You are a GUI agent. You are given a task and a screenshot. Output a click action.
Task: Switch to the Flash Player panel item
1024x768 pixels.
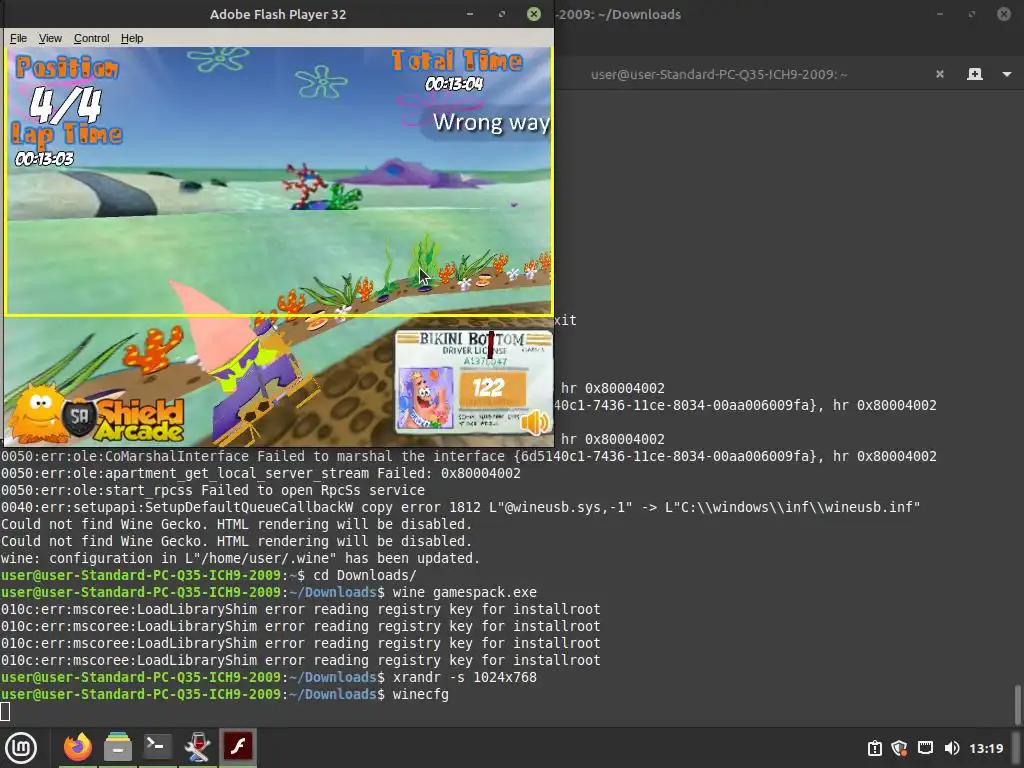pyautogui.click(x=238, y=746)
